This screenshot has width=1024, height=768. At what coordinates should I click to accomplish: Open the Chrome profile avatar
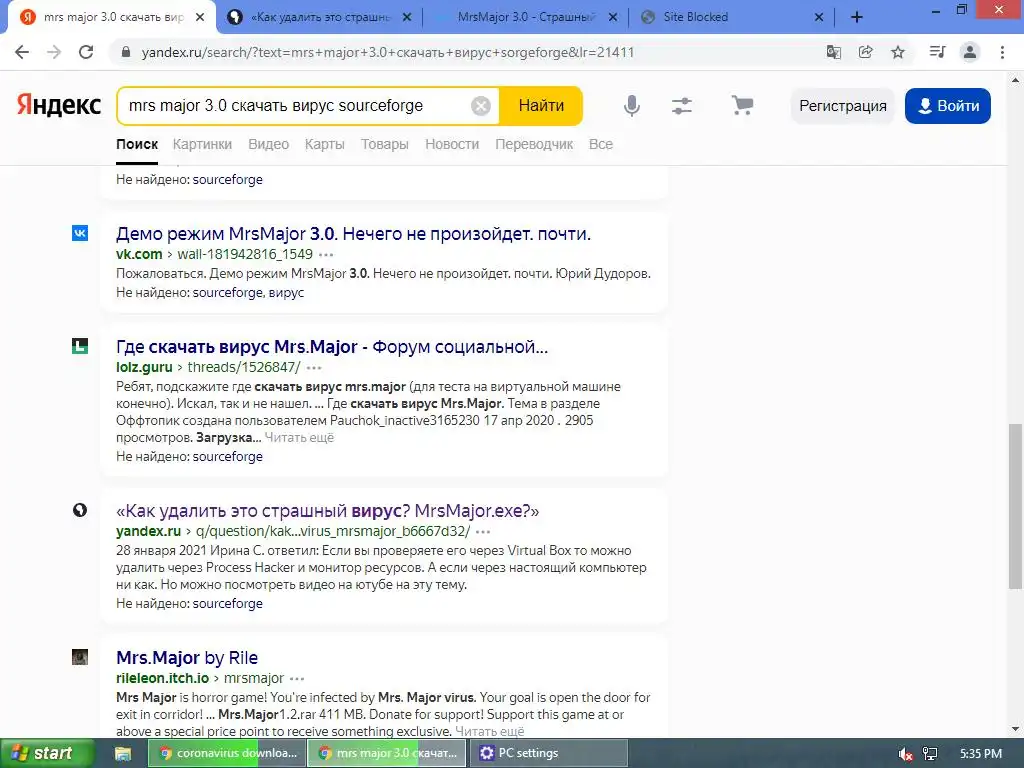point(970,52)
